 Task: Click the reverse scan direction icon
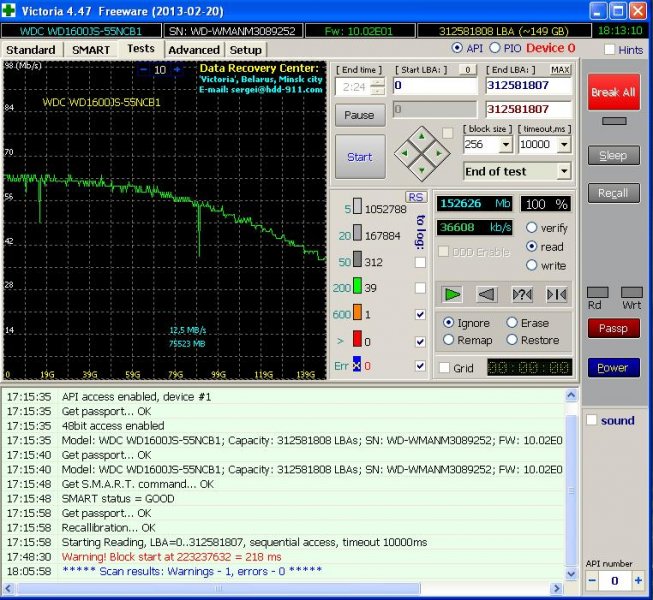click(486, 294)
